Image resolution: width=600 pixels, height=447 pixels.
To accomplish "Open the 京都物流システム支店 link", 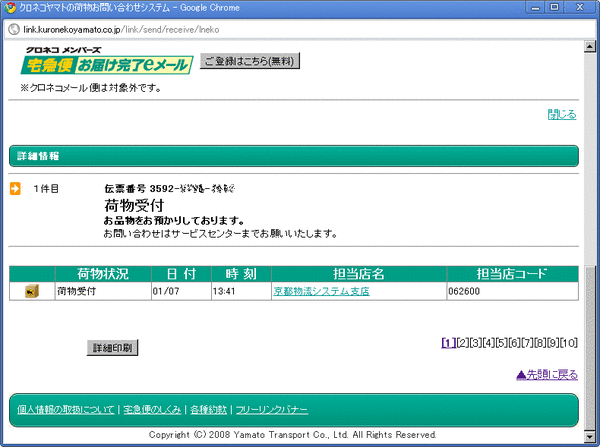I will 321,291.
